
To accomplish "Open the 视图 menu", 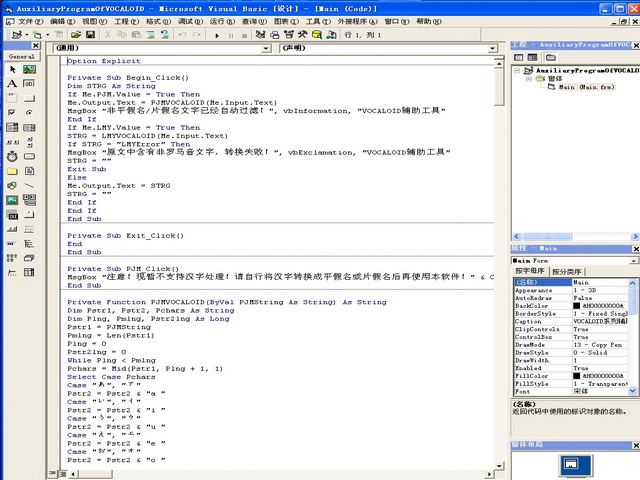I will (95, 21).
